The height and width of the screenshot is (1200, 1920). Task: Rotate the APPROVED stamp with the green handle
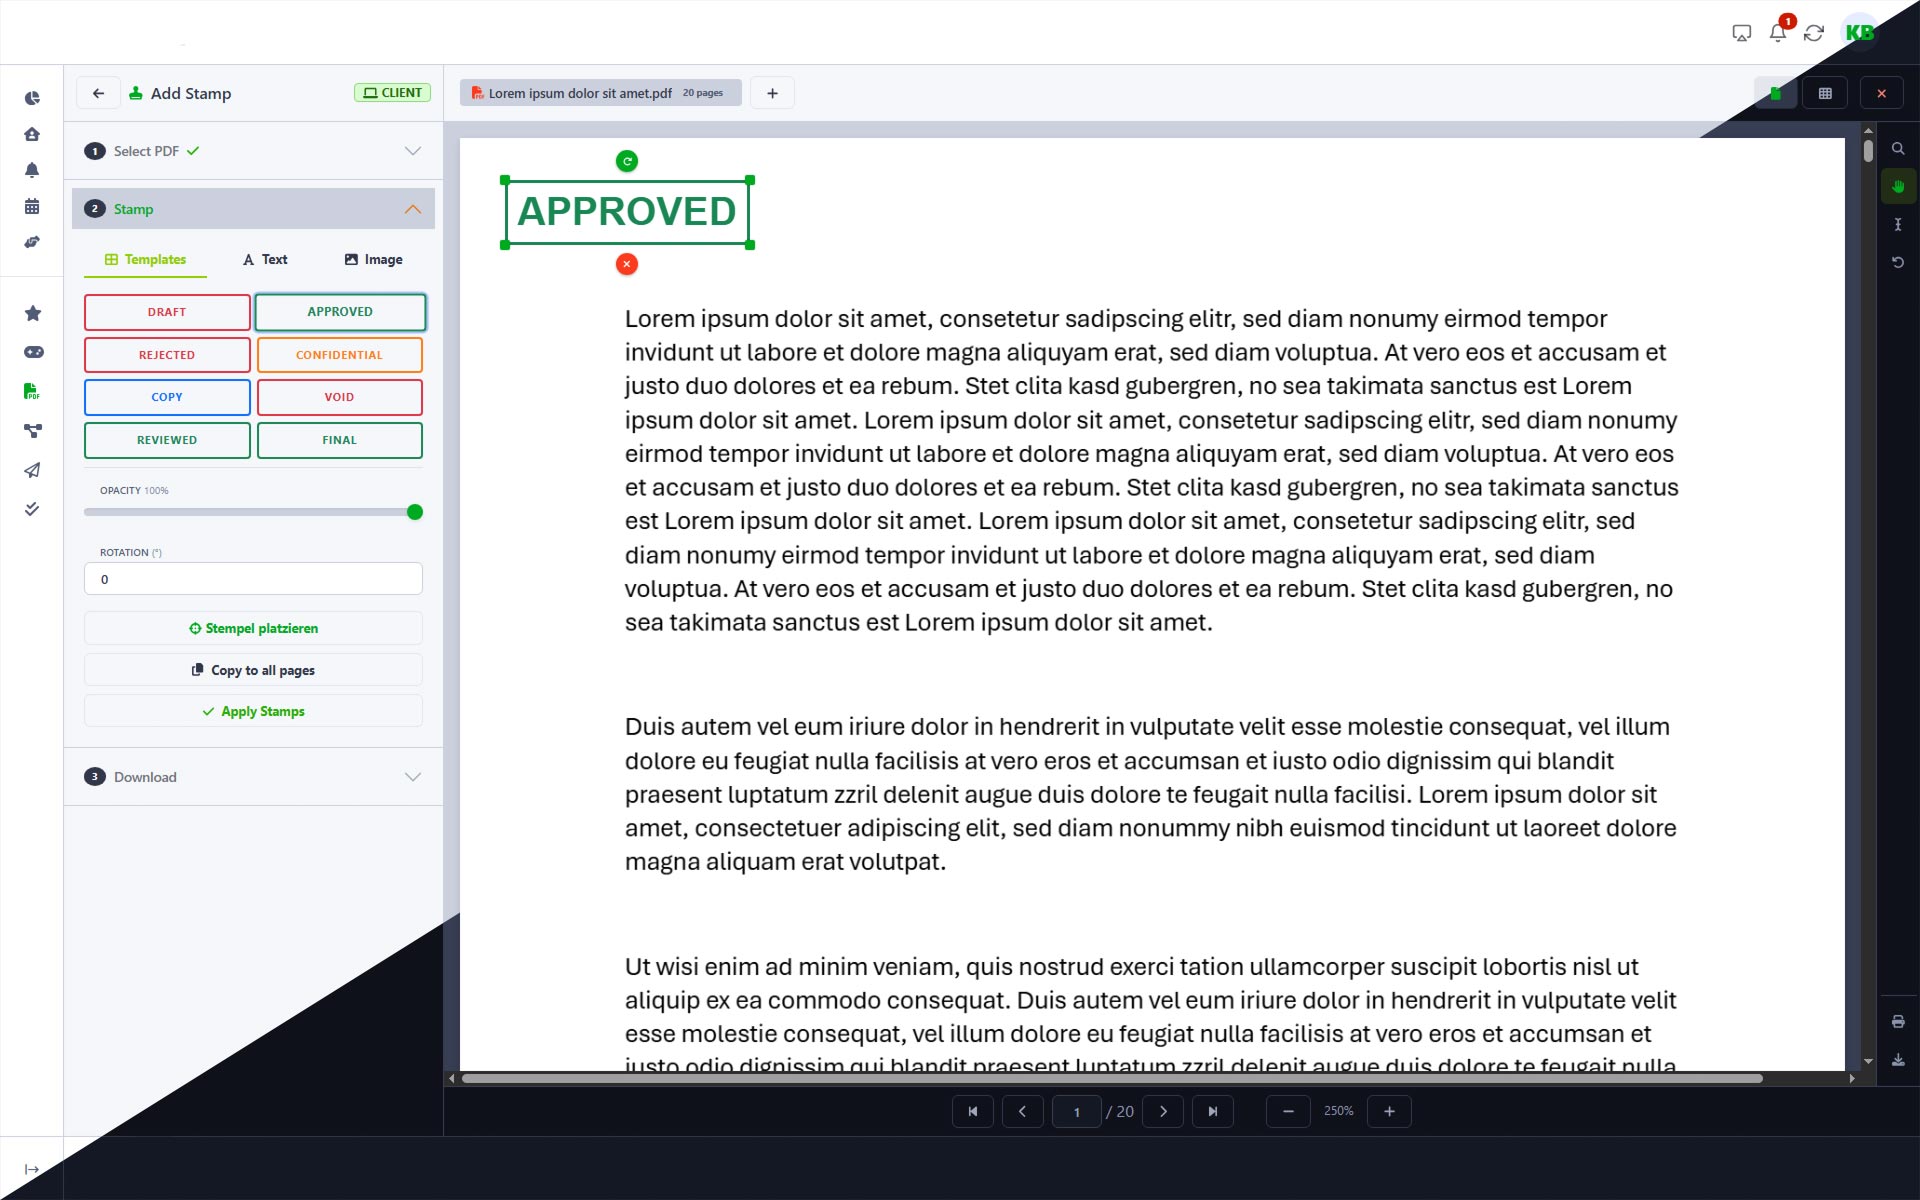point(626,160)
